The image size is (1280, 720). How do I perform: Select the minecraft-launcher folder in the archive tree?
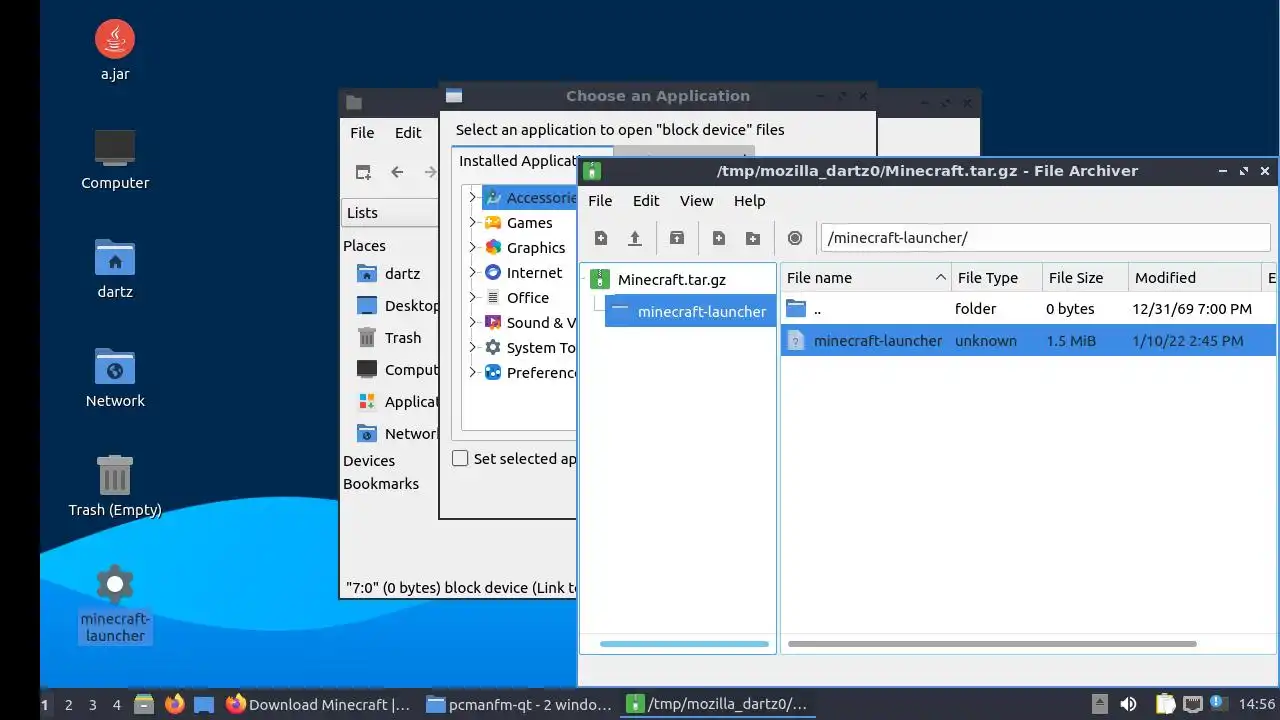tap(690, 311)
